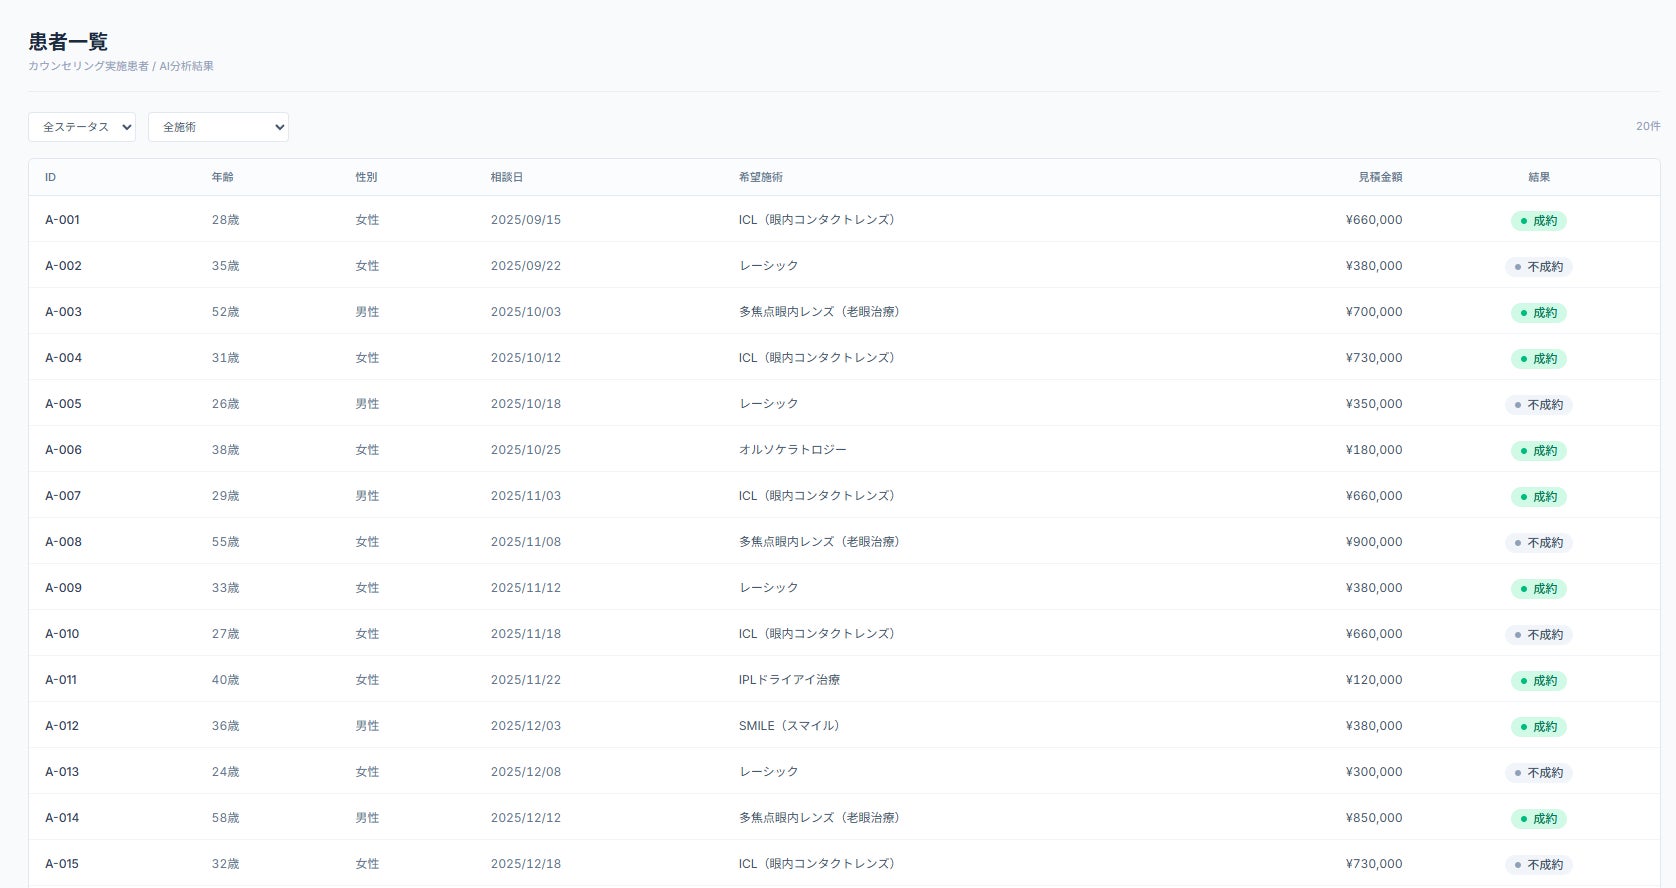
Task: Click the 不成約 badge for A-002
Action: (x=1539, y=267)
